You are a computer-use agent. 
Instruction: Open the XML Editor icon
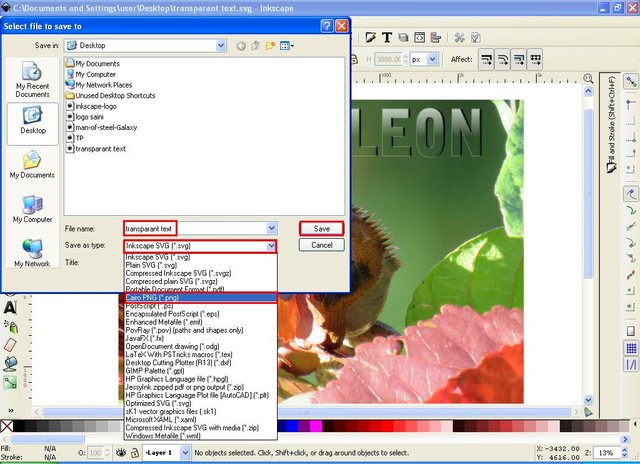[420, 38]
